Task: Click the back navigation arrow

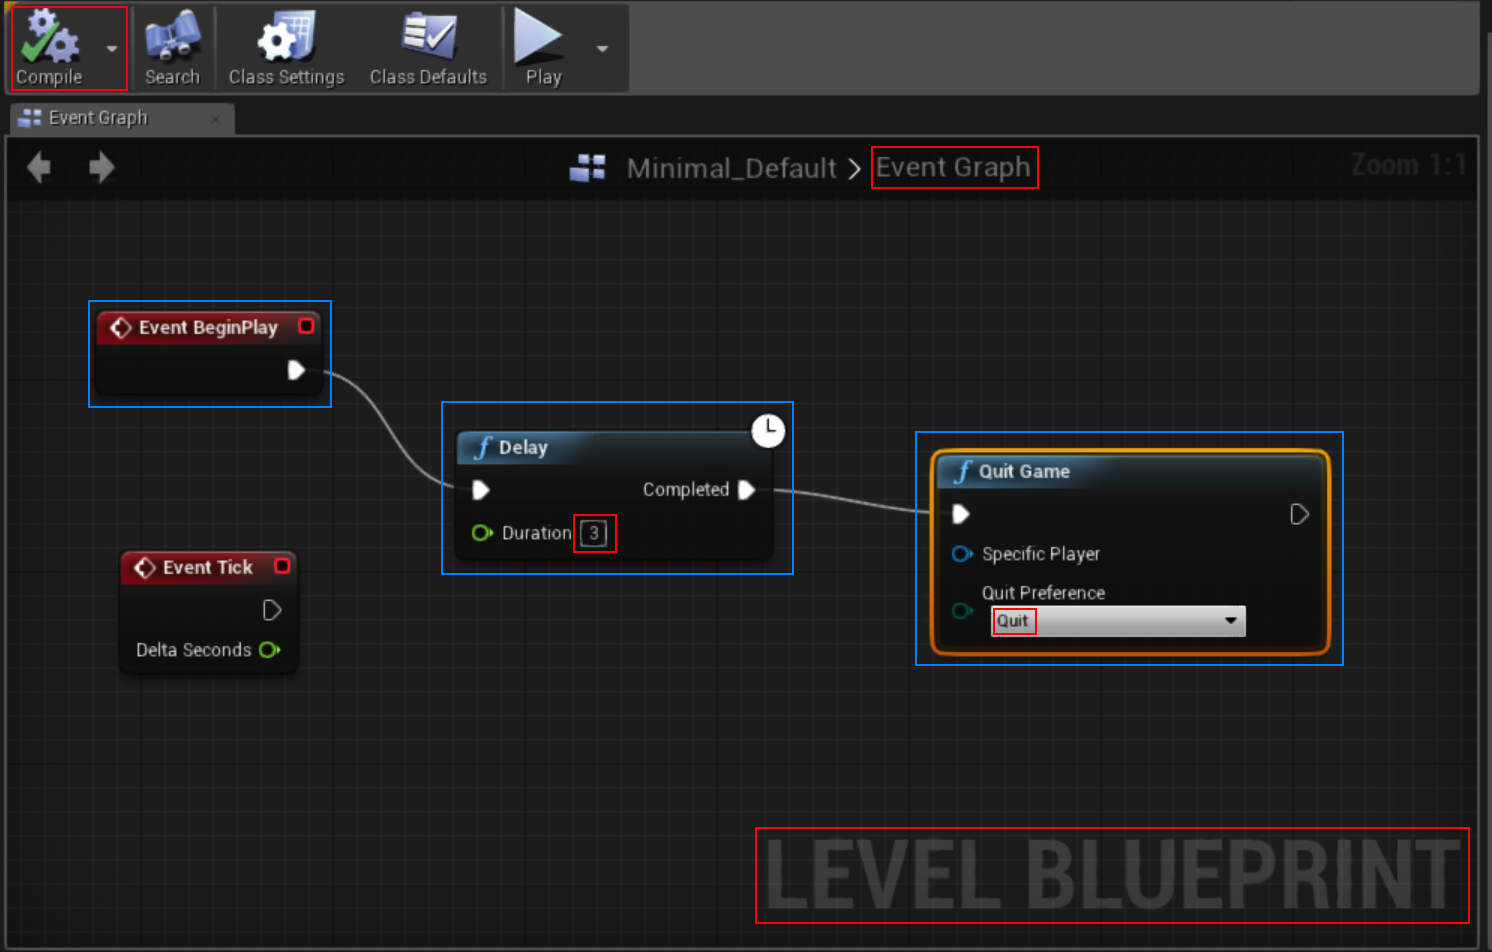Action: pyautogui.click(x=38, y=167)
